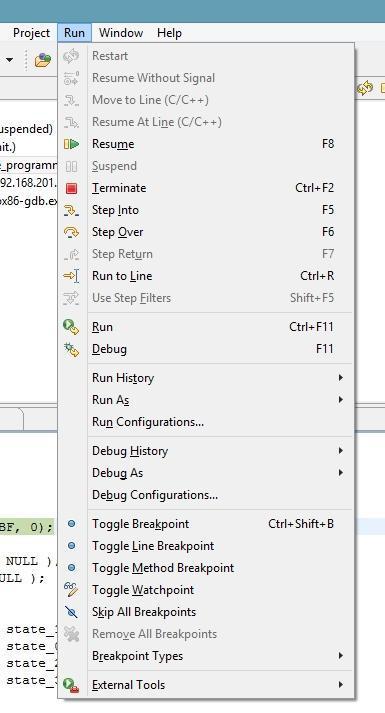Screen dimensions: 385x713
Task: Click the highlighted 'BF, 0);' code line
Action: [26, 528]
